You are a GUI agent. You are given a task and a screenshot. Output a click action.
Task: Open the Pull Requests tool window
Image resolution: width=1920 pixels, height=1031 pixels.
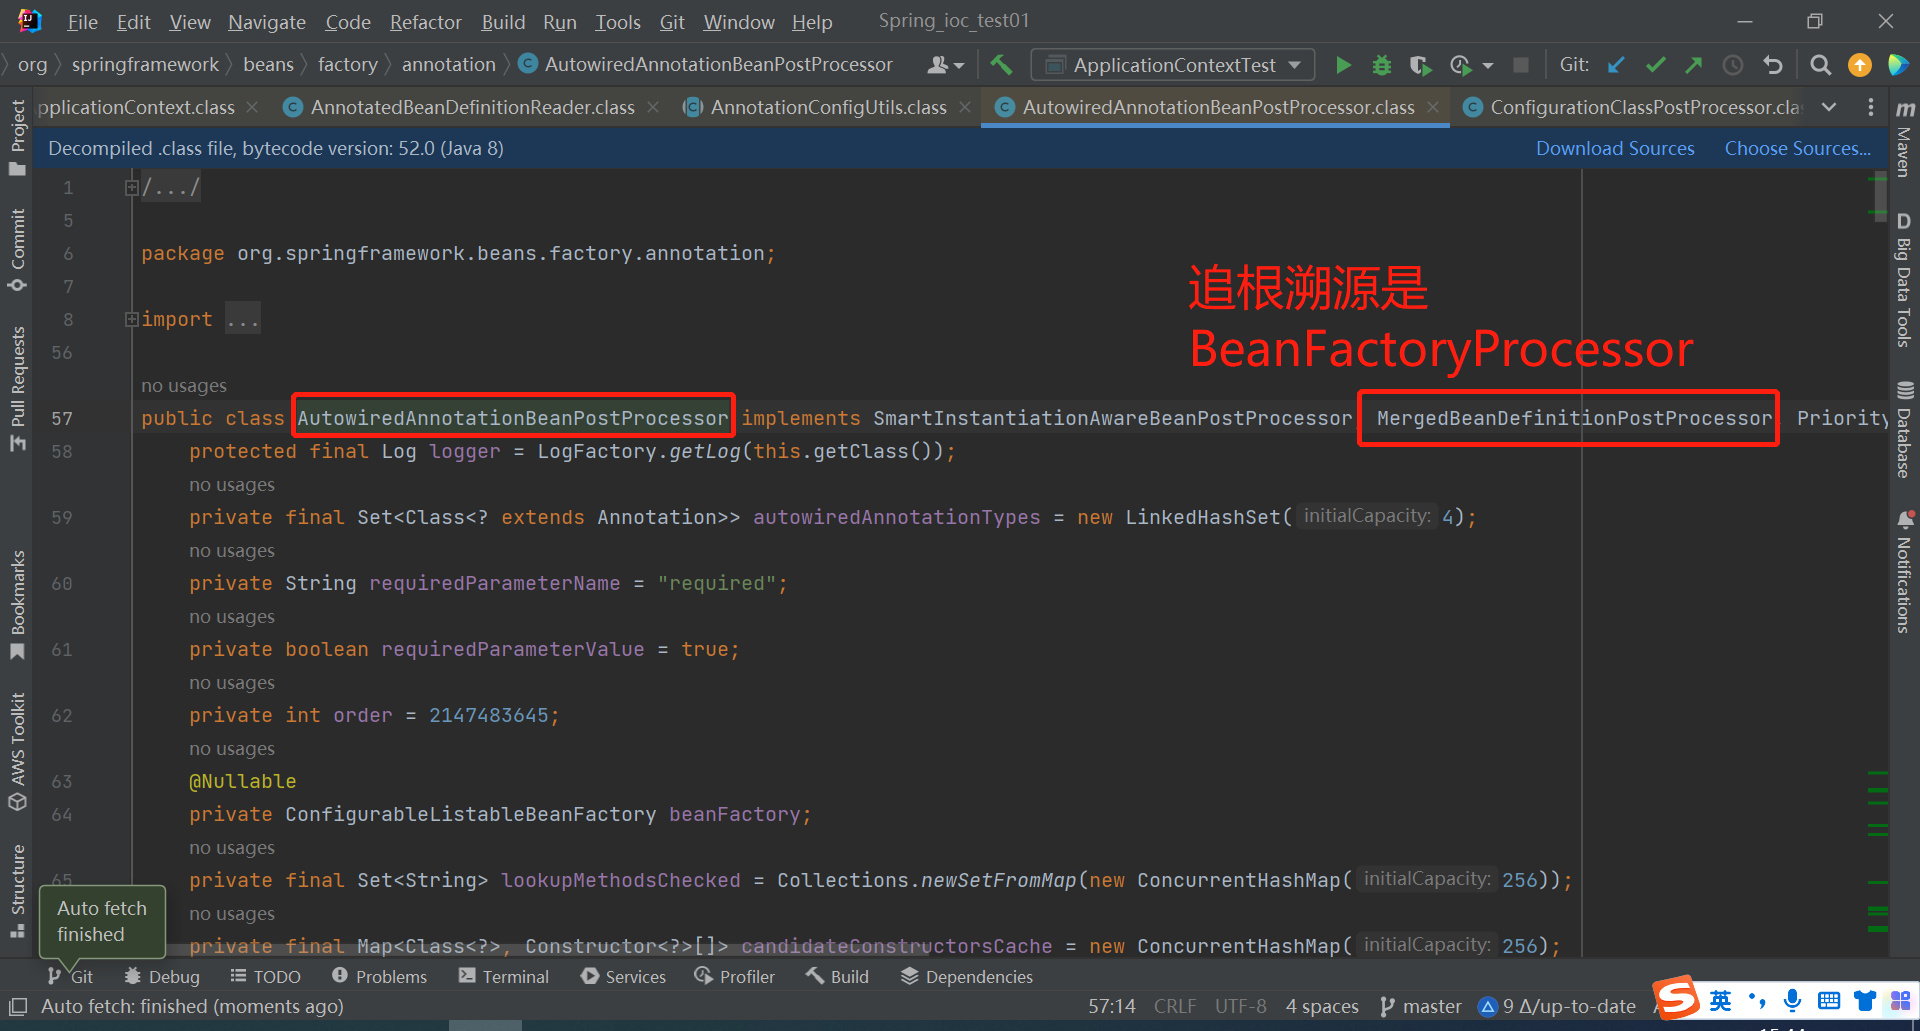click(x=17, y=388)
